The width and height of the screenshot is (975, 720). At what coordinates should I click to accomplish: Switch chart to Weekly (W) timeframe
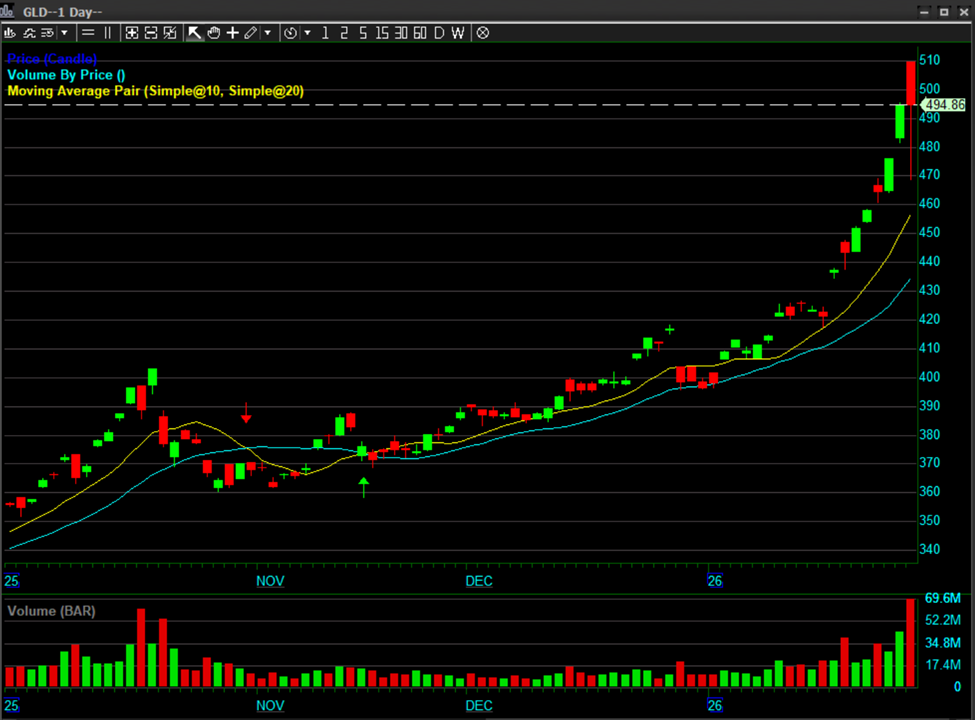click(458, 33)
